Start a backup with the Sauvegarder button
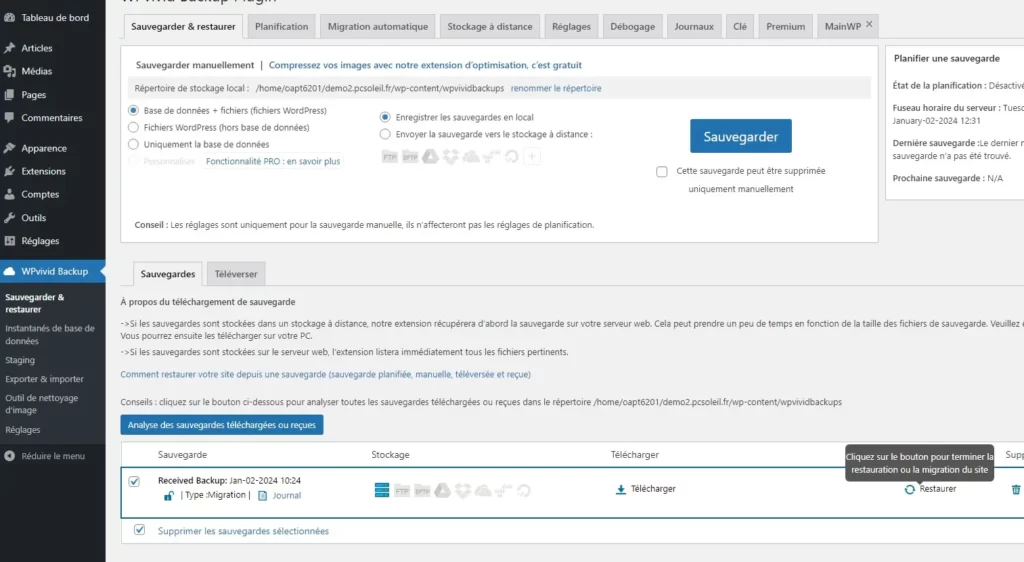1024x562 pixels. pyautogui.click(x=741, y=136)
